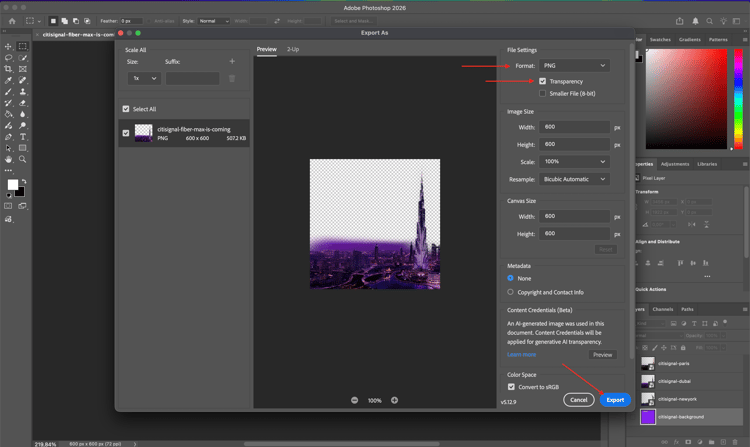Add a new export size with plus icon
Image resolution: width=750 pixels, height=447 pixels.
[x=232, y=61]
